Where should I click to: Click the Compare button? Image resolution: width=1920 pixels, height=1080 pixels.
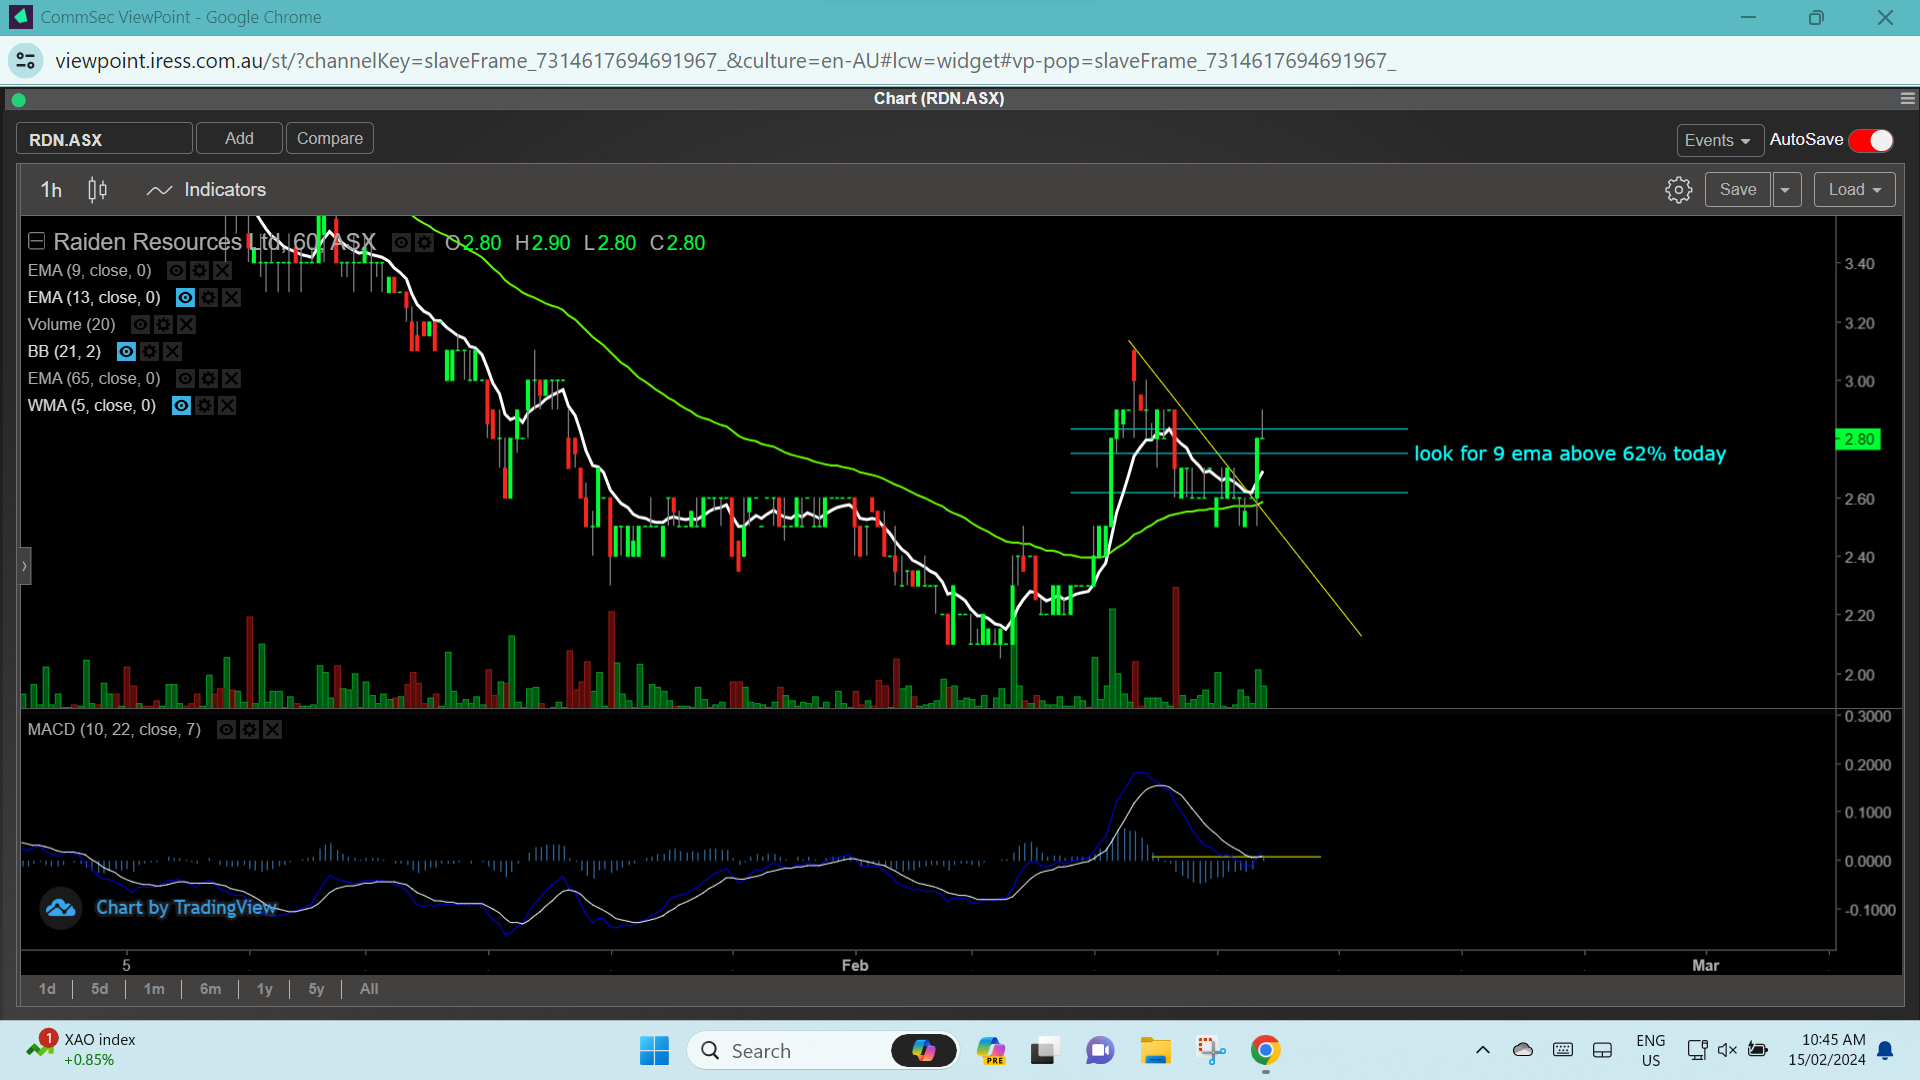pos(330,138)
